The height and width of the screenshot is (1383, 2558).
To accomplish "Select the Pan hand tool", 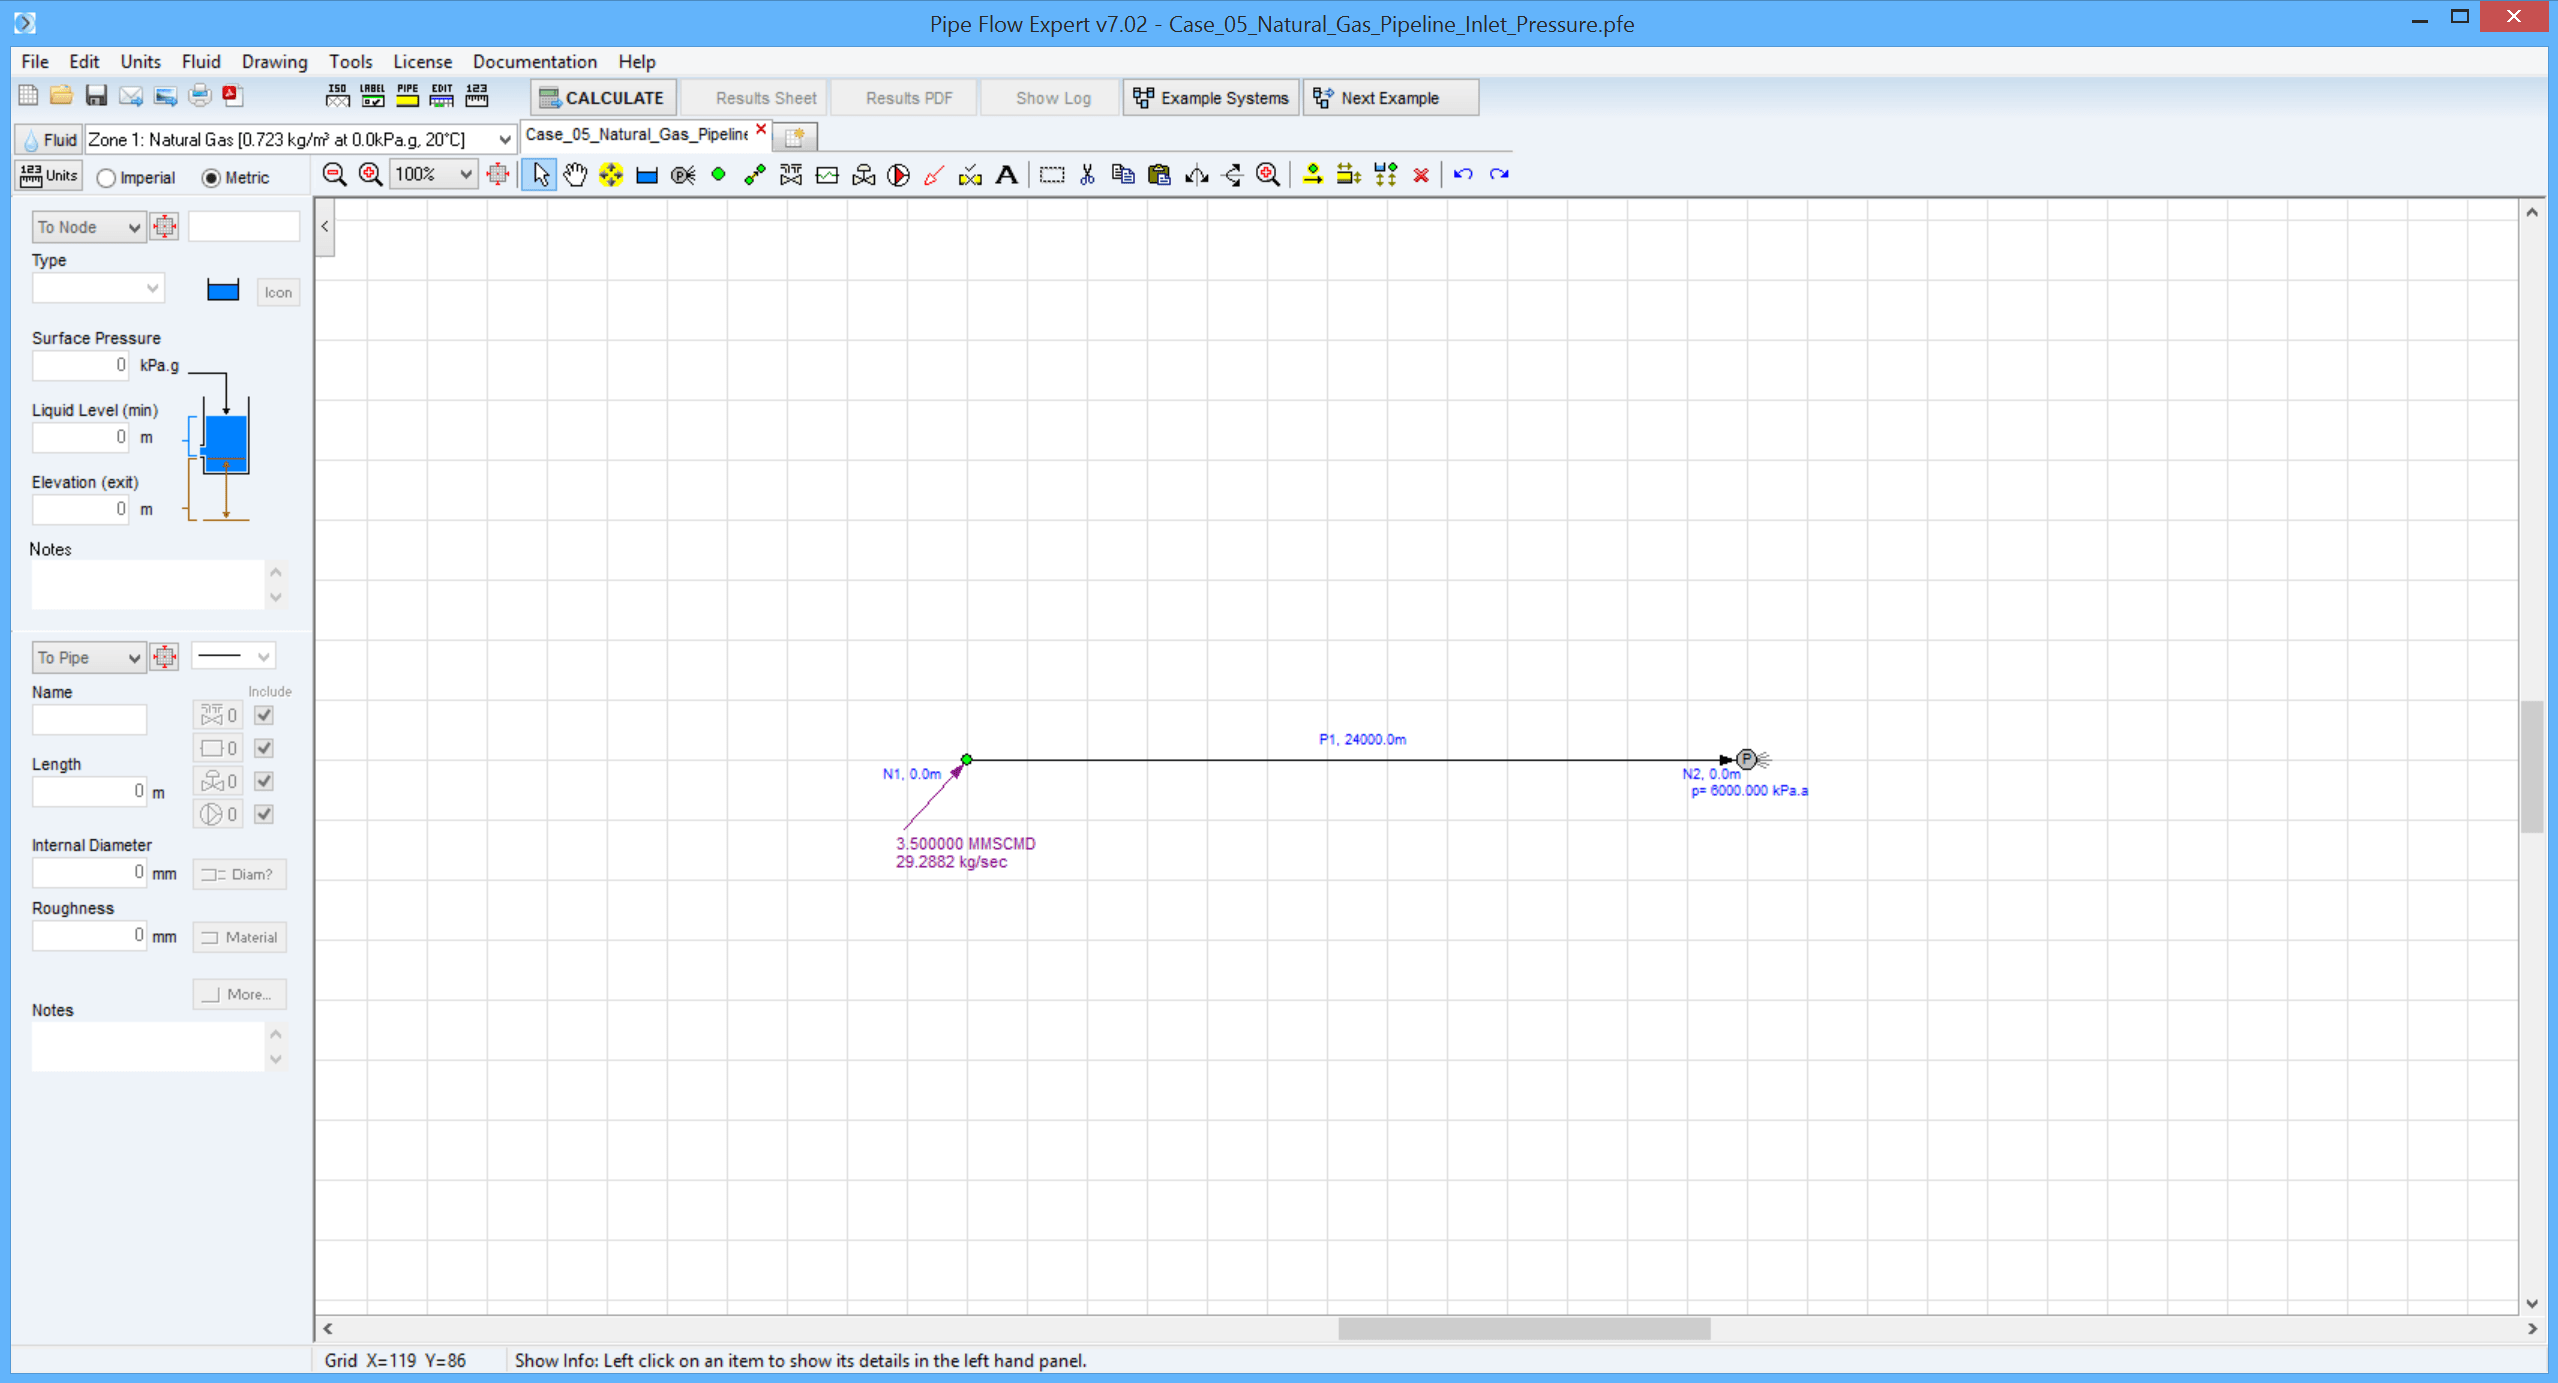I will pos(575,175).
